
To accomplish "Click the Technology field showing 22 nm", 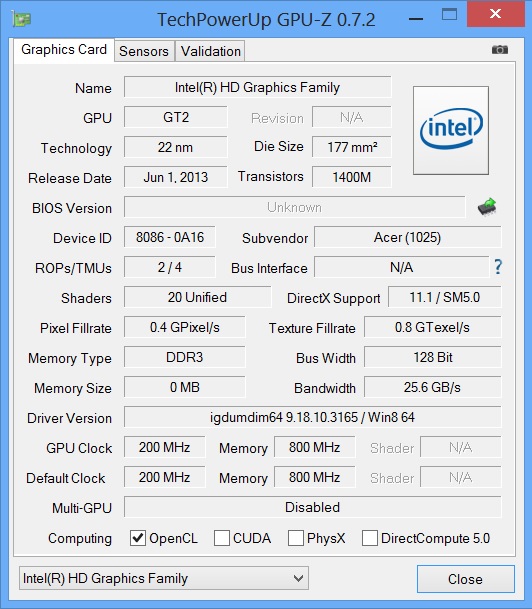I will [x=176, y=147].
